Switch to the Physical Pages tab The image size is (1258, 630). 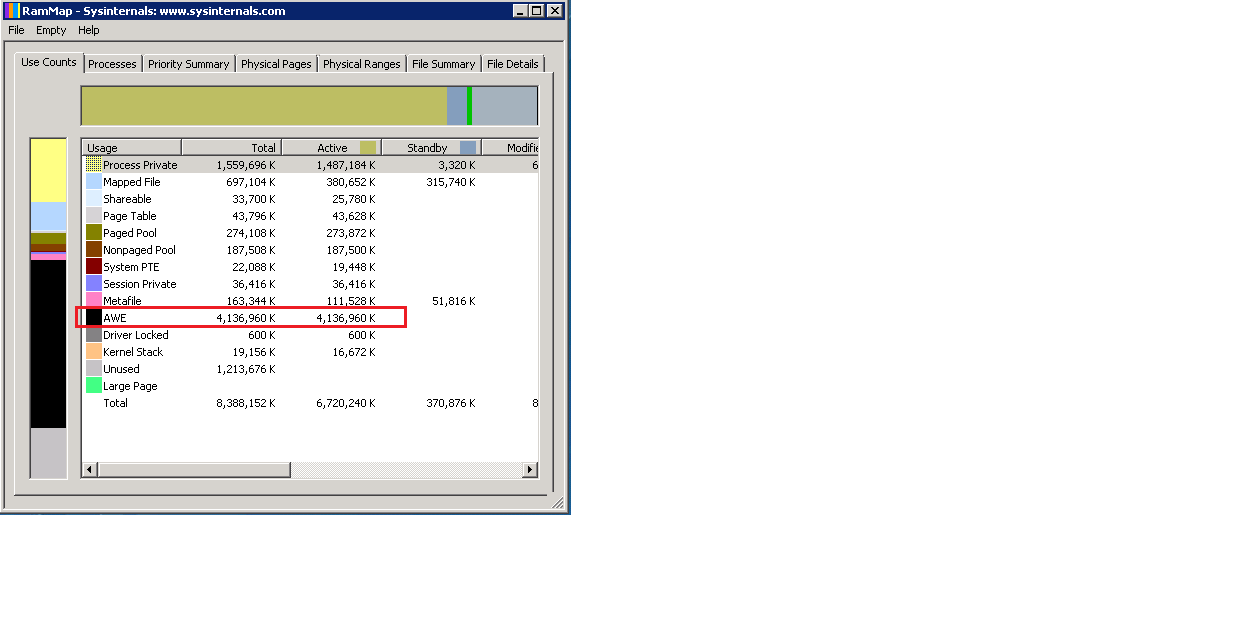[276, 64]
